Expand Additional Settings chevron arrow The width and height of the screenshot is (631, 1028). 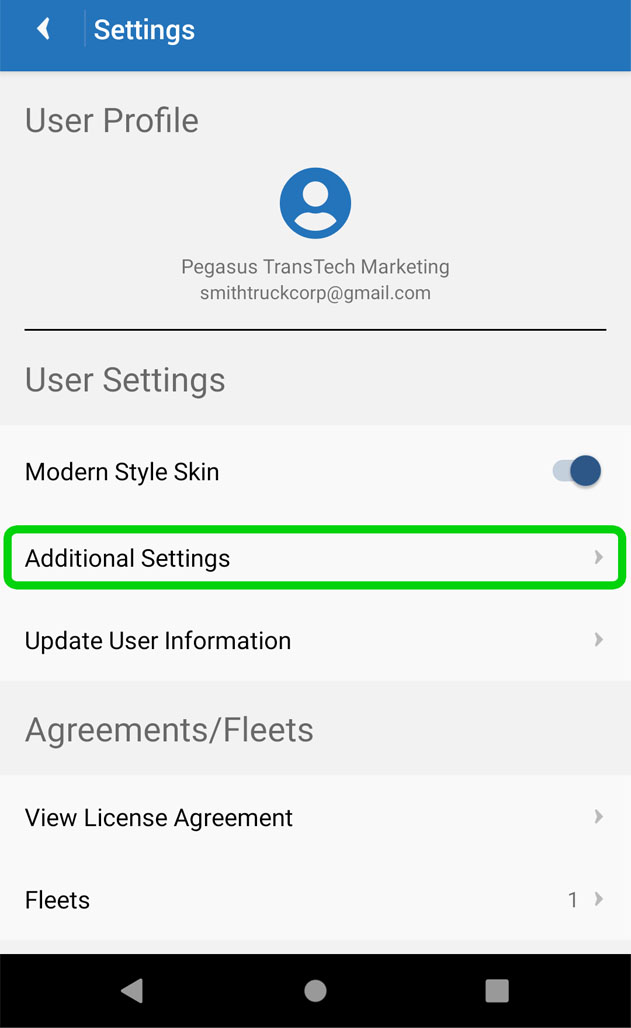click(599, 557)
